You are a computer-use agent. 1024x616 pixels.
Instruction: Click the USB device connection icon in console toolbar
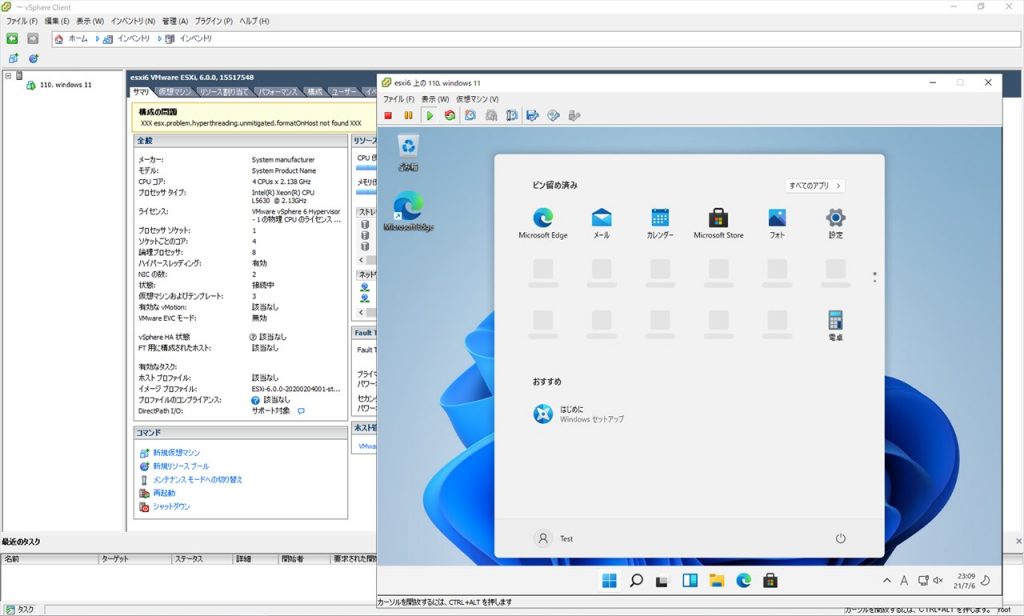(x=574, y=116)
